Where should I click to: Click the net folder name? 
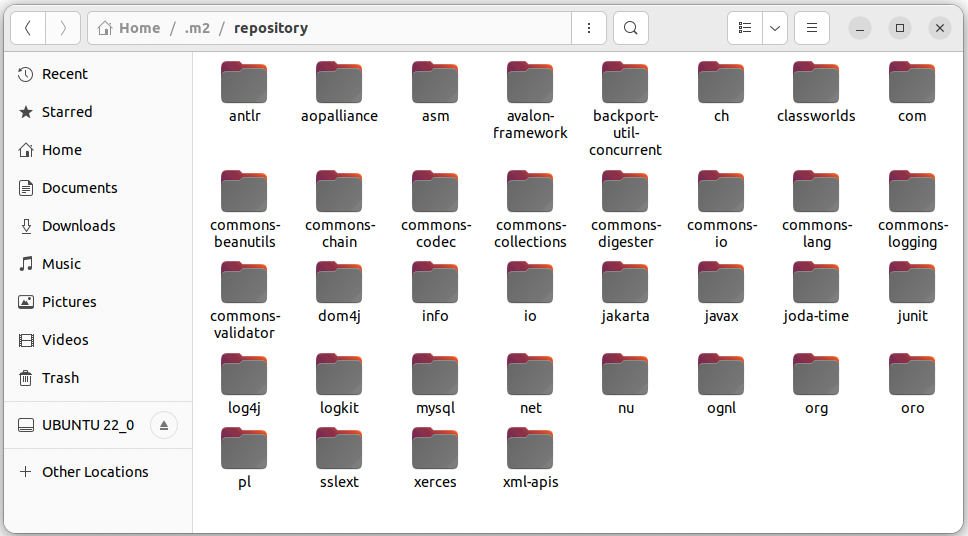click(530, 408)
